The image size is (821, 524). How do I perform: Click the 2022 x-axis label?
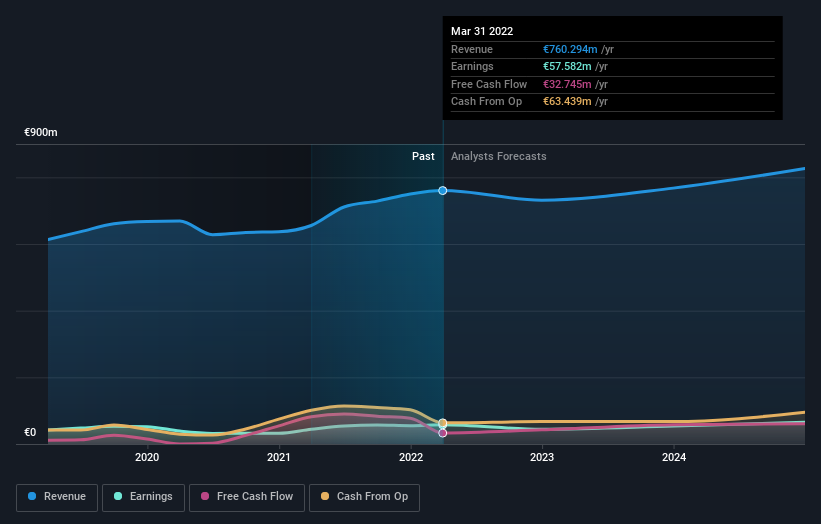point(410,457)
